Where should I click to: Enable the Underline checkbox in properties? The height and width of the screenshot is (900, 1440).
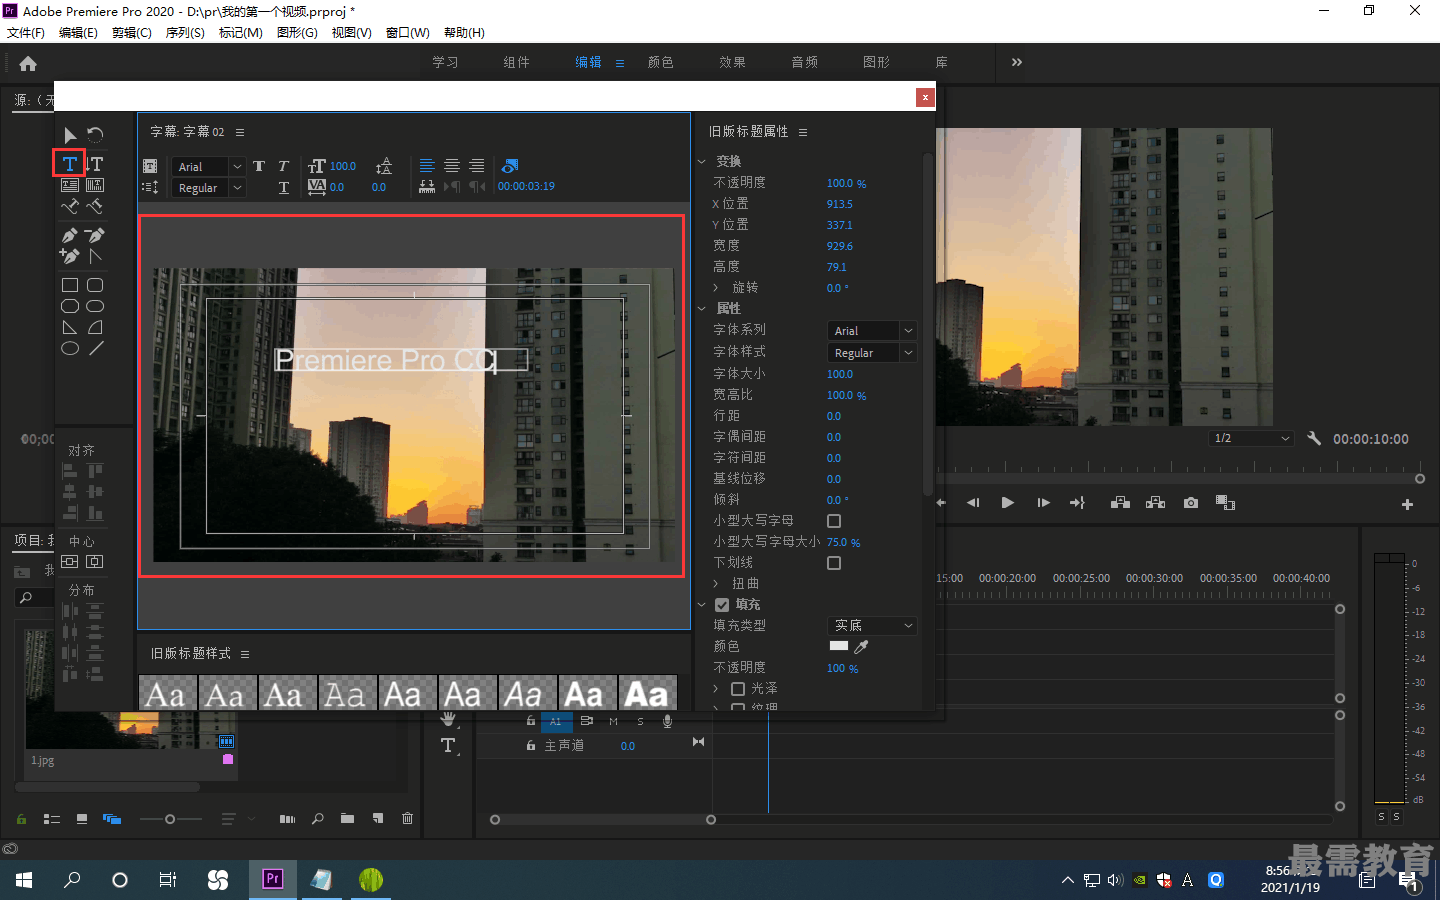click(834, 563)
